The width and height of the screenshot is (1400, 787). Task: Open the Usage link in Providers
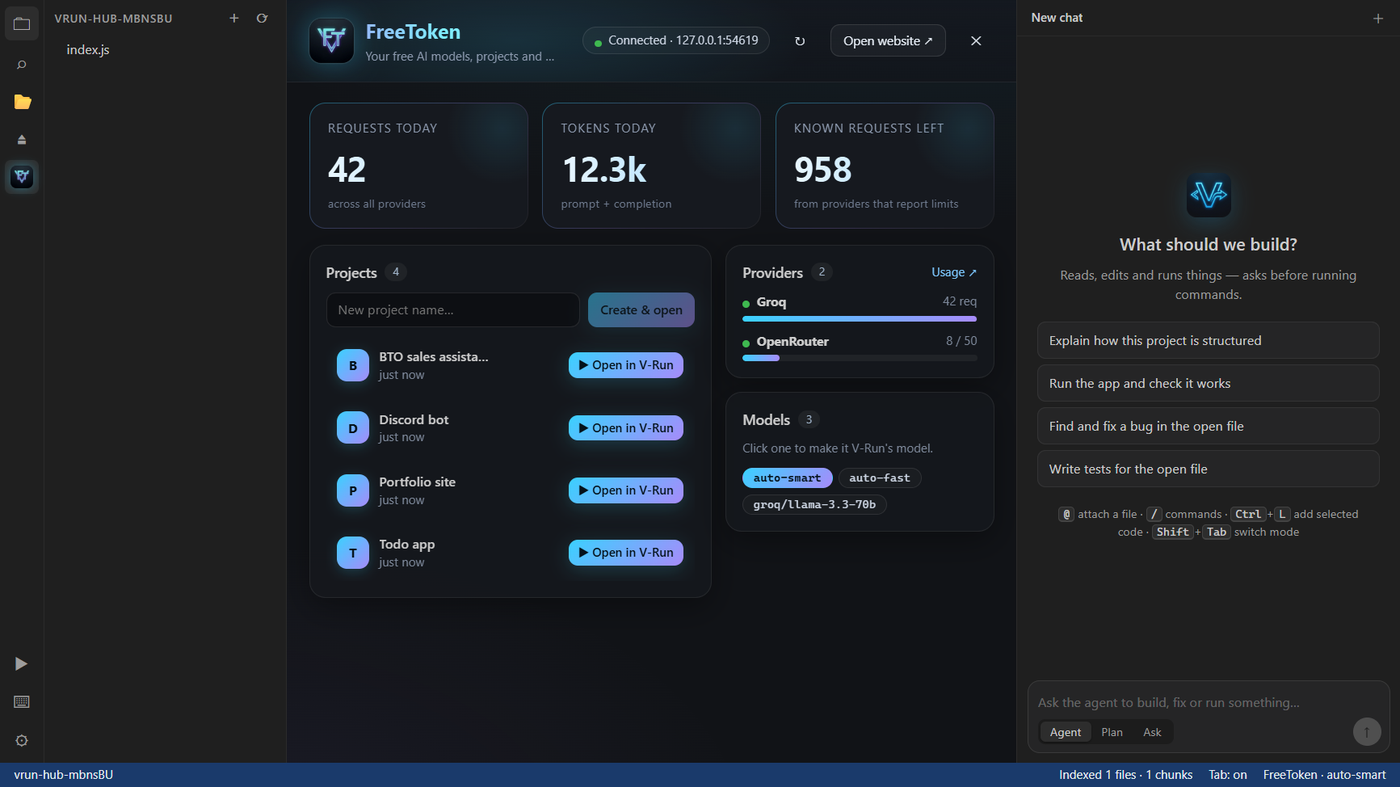[954, 272]
